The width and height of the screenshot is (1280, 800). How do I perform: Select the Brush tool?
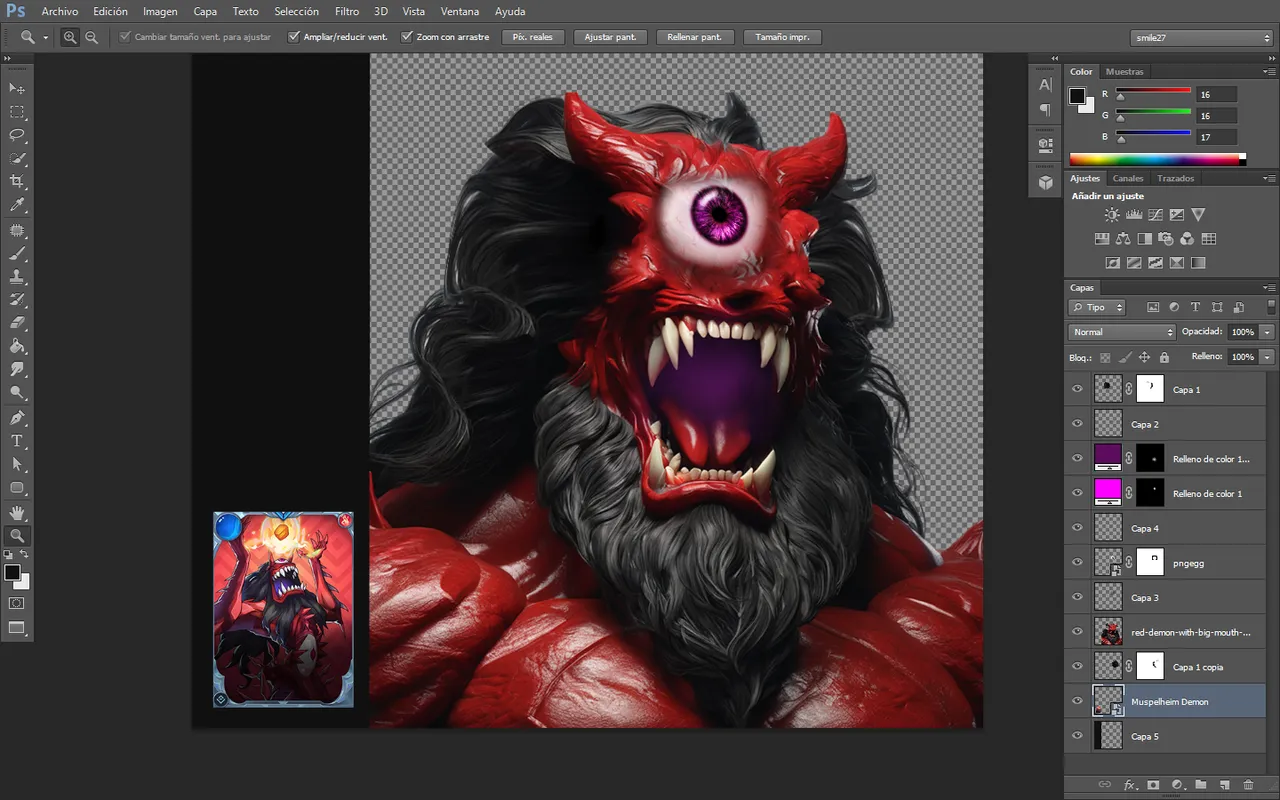coord(17,254)
